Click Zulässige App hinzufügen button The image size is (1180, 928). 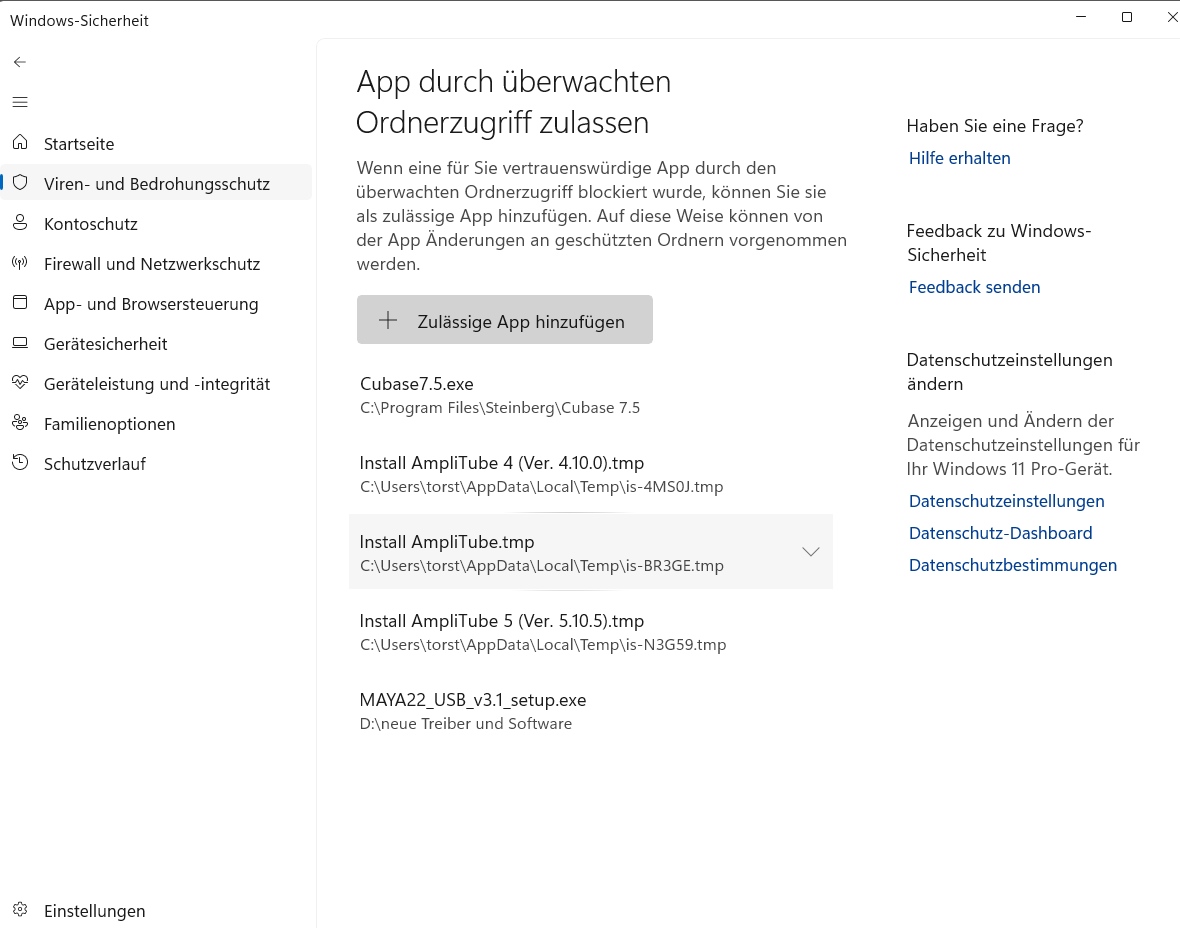[504, 320]
